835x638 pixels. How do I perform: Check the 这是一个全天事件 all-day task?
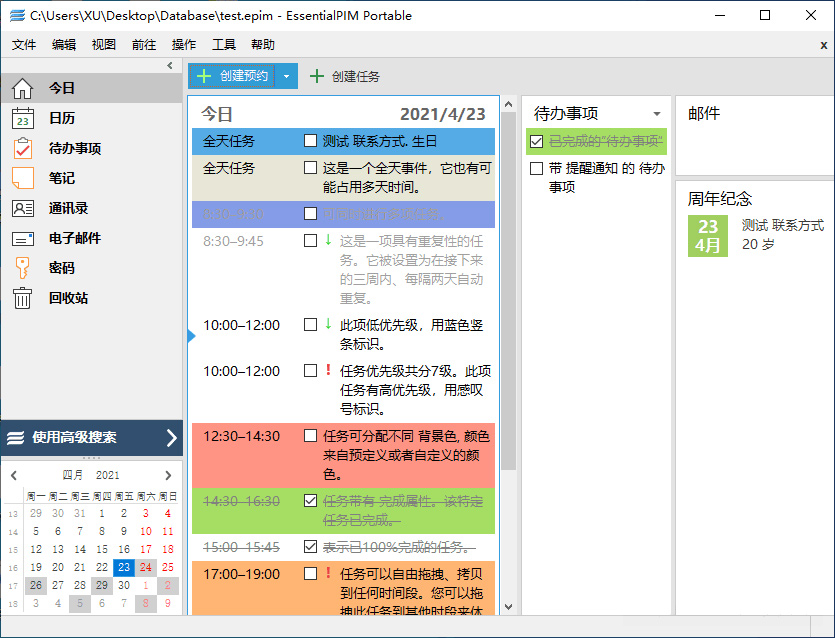click(310, 168)
